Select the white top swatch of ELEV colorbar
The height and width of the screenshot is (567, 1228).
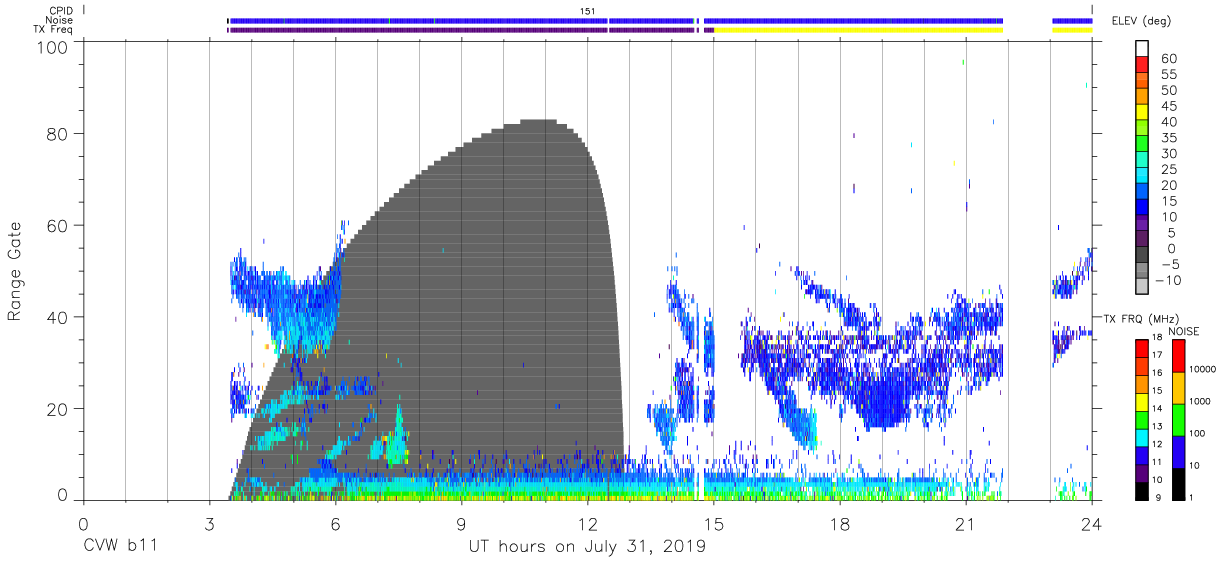click(1142, 49)
